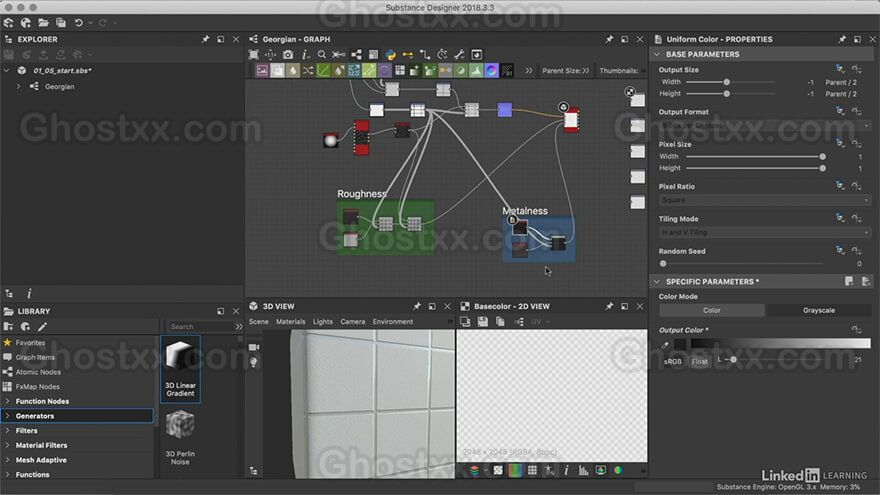Screen dimensions: 880x495
Task: Open the UV menu in 2D view
Action: pyautogui.click(x=540, y=322)
